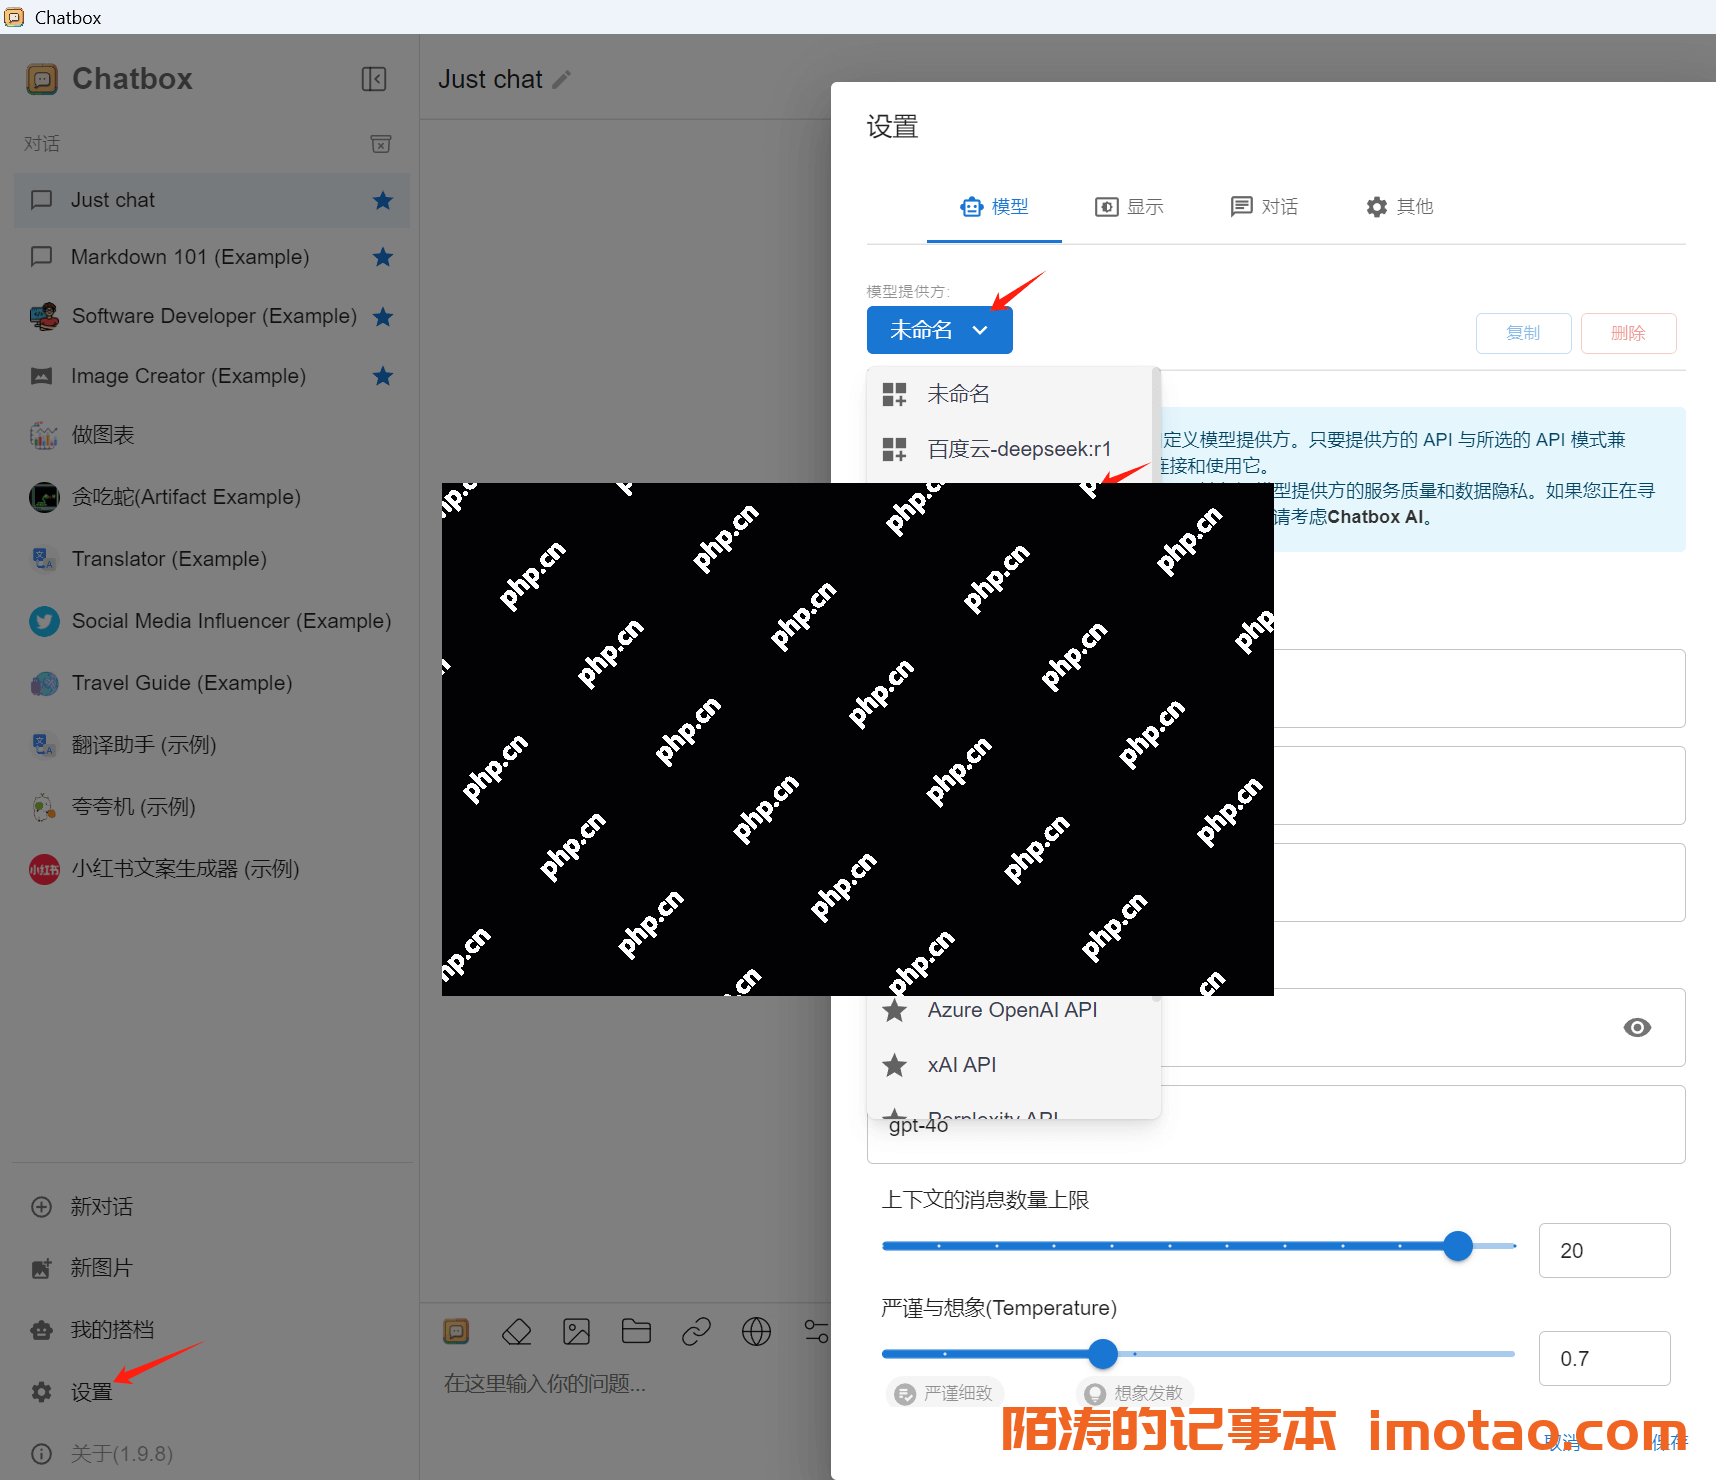
Task: Open 小红书文案生成器 (示例) icon
Action: coord(44,869)
